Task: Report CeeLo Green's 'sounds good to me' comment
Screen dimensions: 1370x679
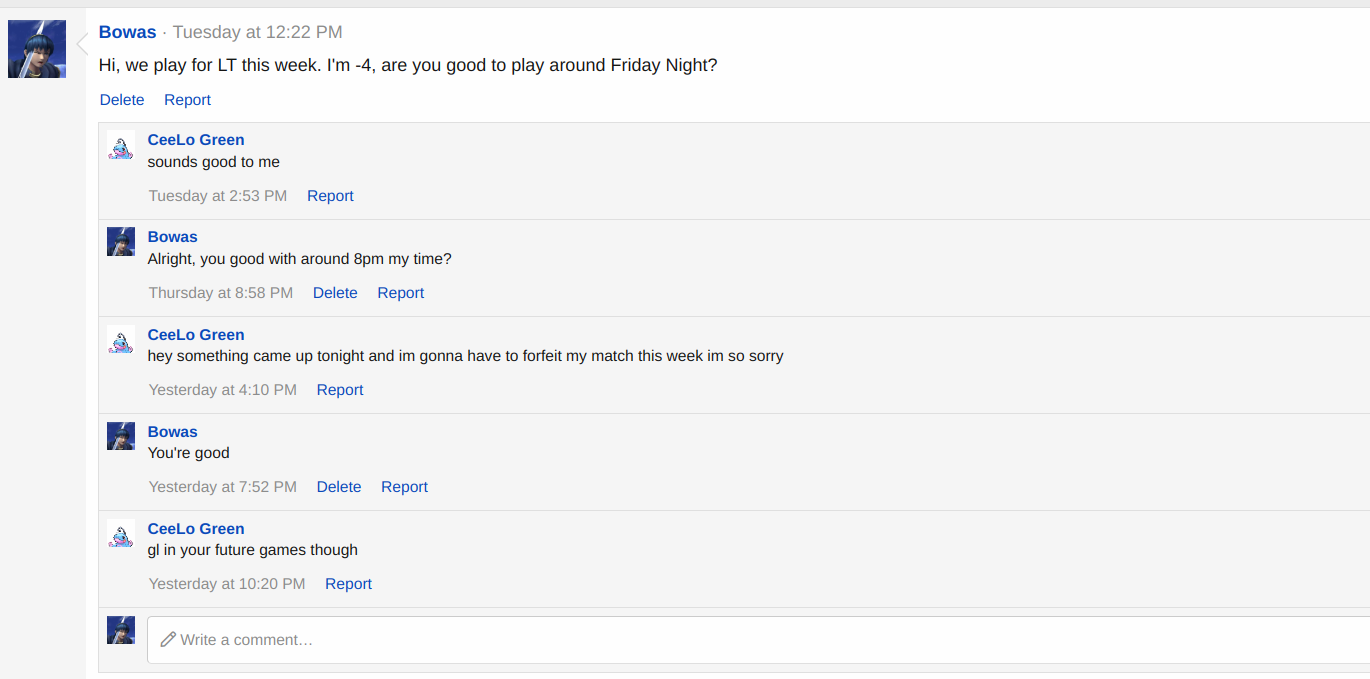Action: 330,196
